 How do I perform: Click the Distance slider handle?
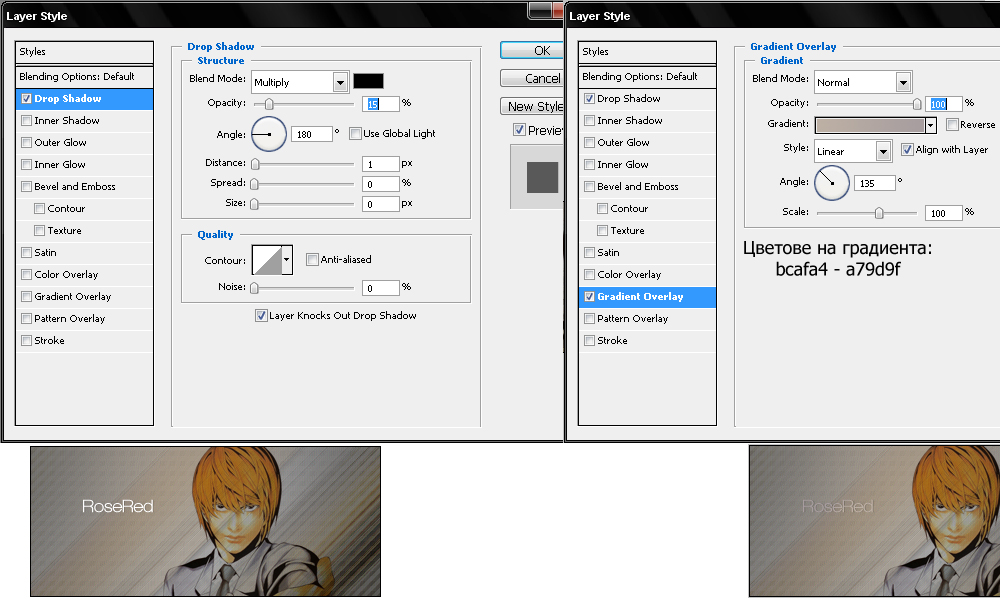pyautogui.click(x=255, y=165)
